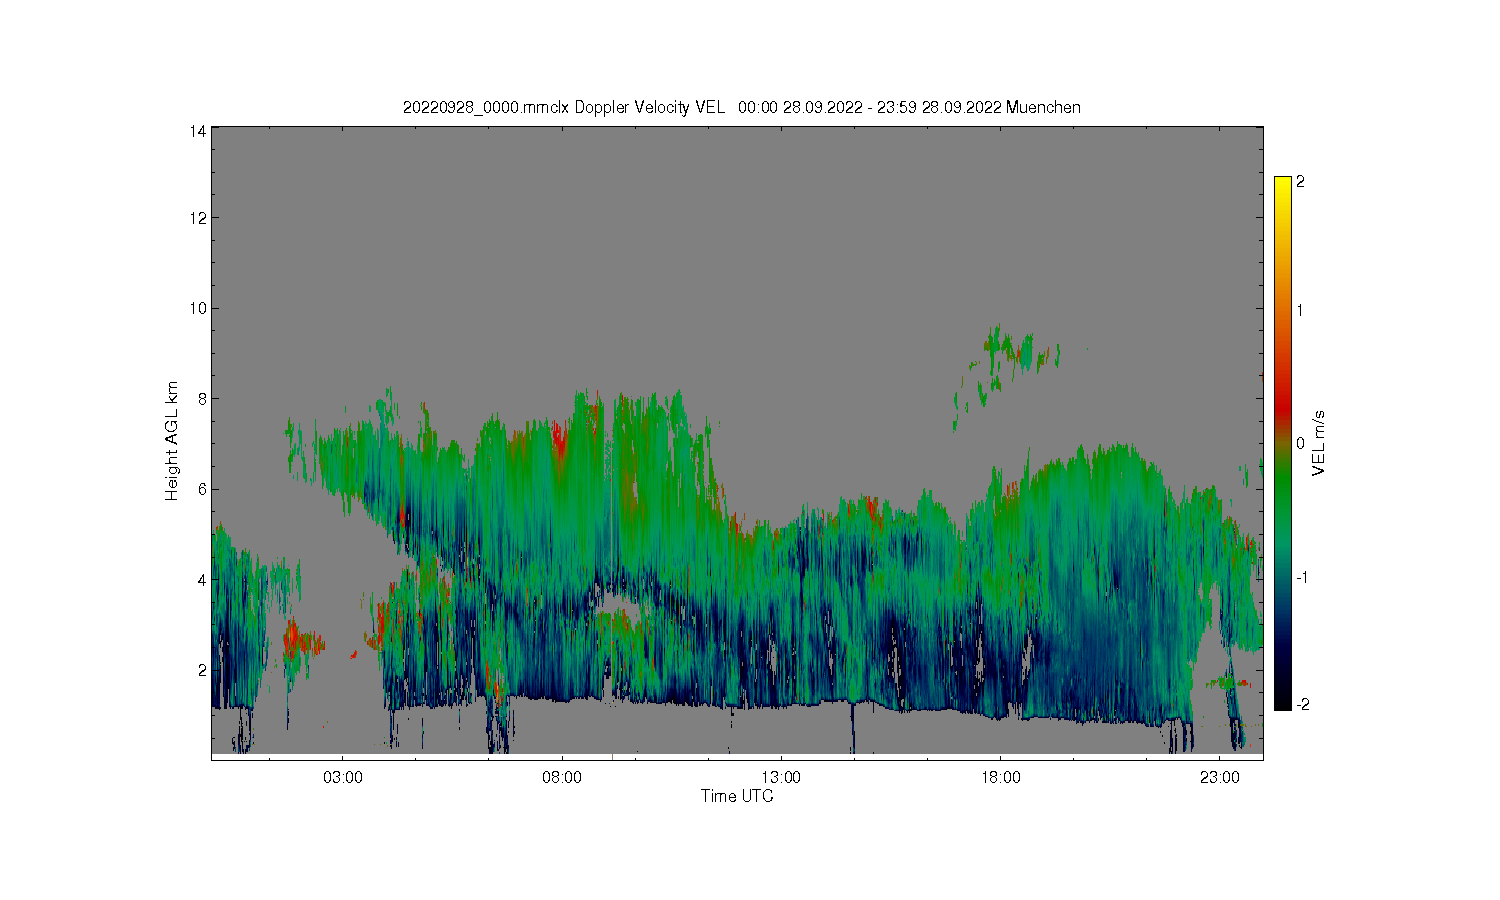Click the dark bottom of the colorbar

point(1283,698)
